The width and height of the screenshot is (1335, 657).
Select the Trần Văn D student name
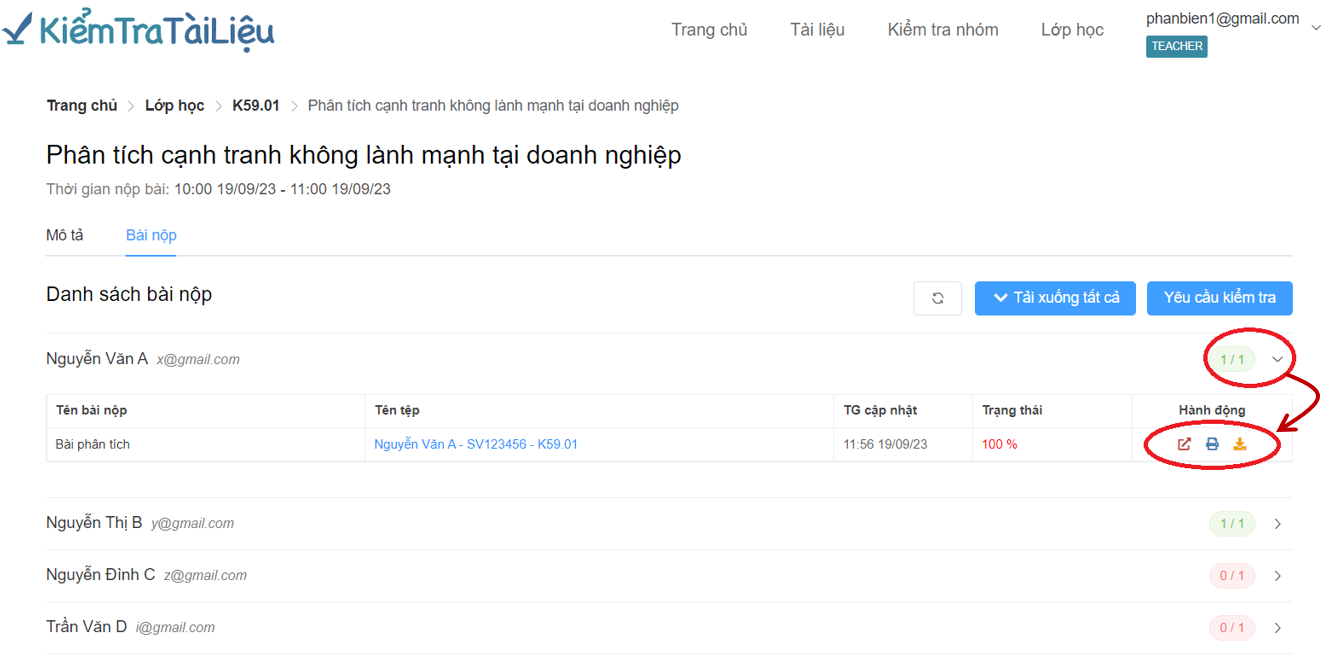click(87, 627)
